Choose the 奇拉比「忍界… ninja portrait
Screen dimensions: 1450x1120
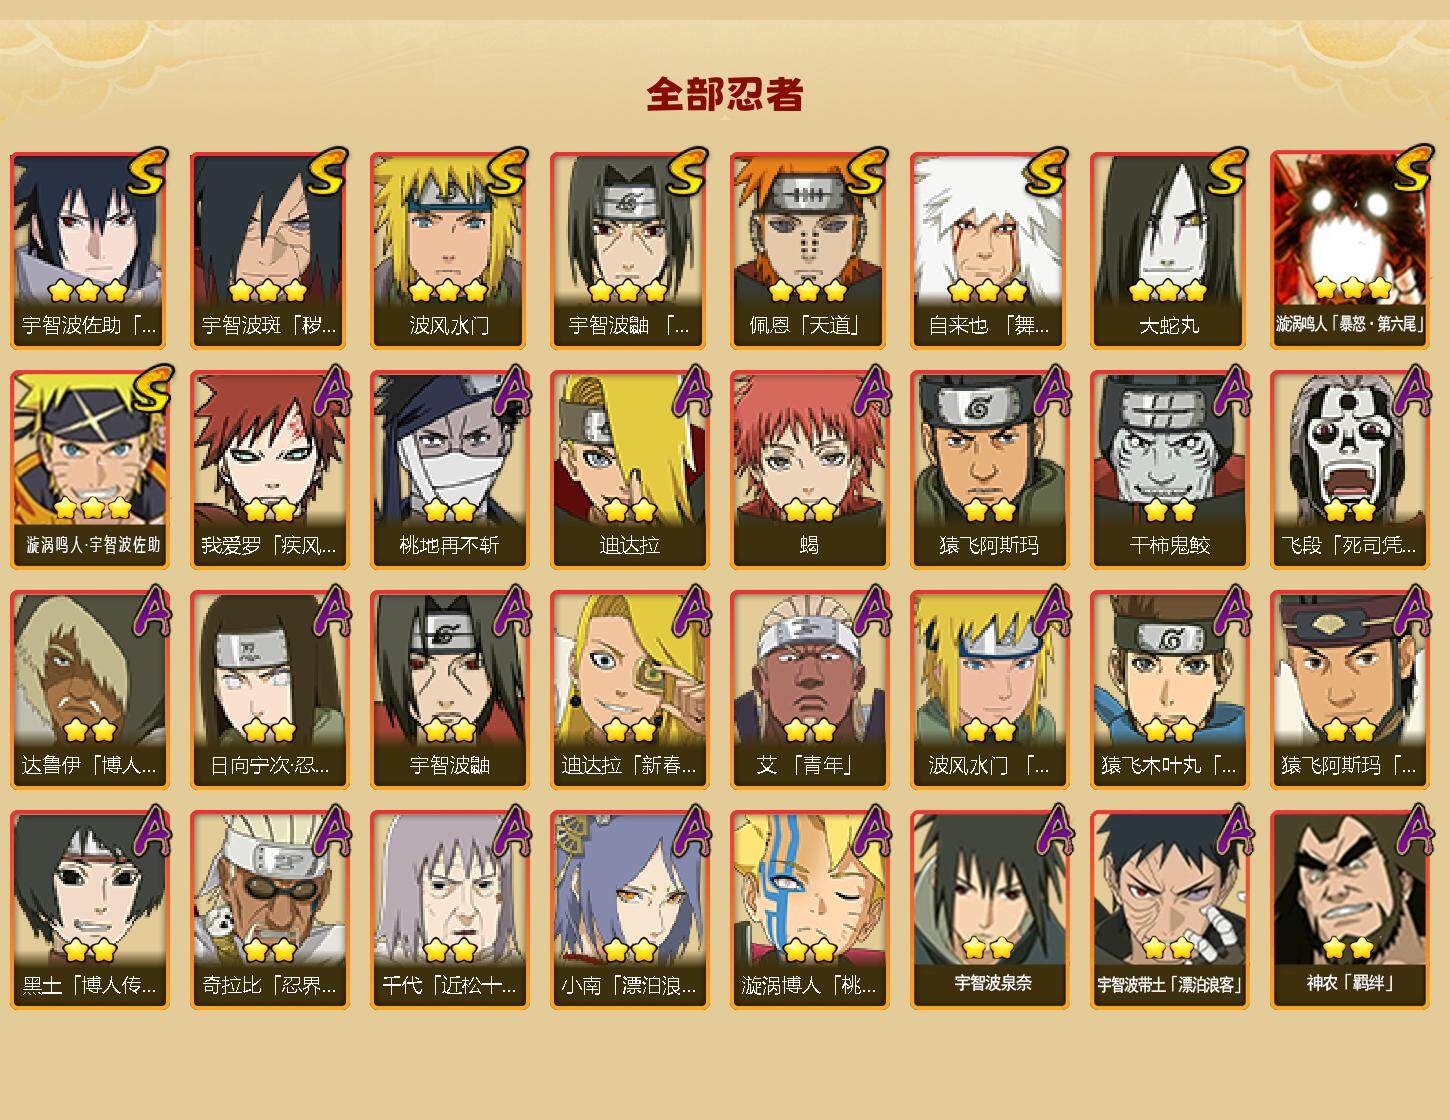269,910
